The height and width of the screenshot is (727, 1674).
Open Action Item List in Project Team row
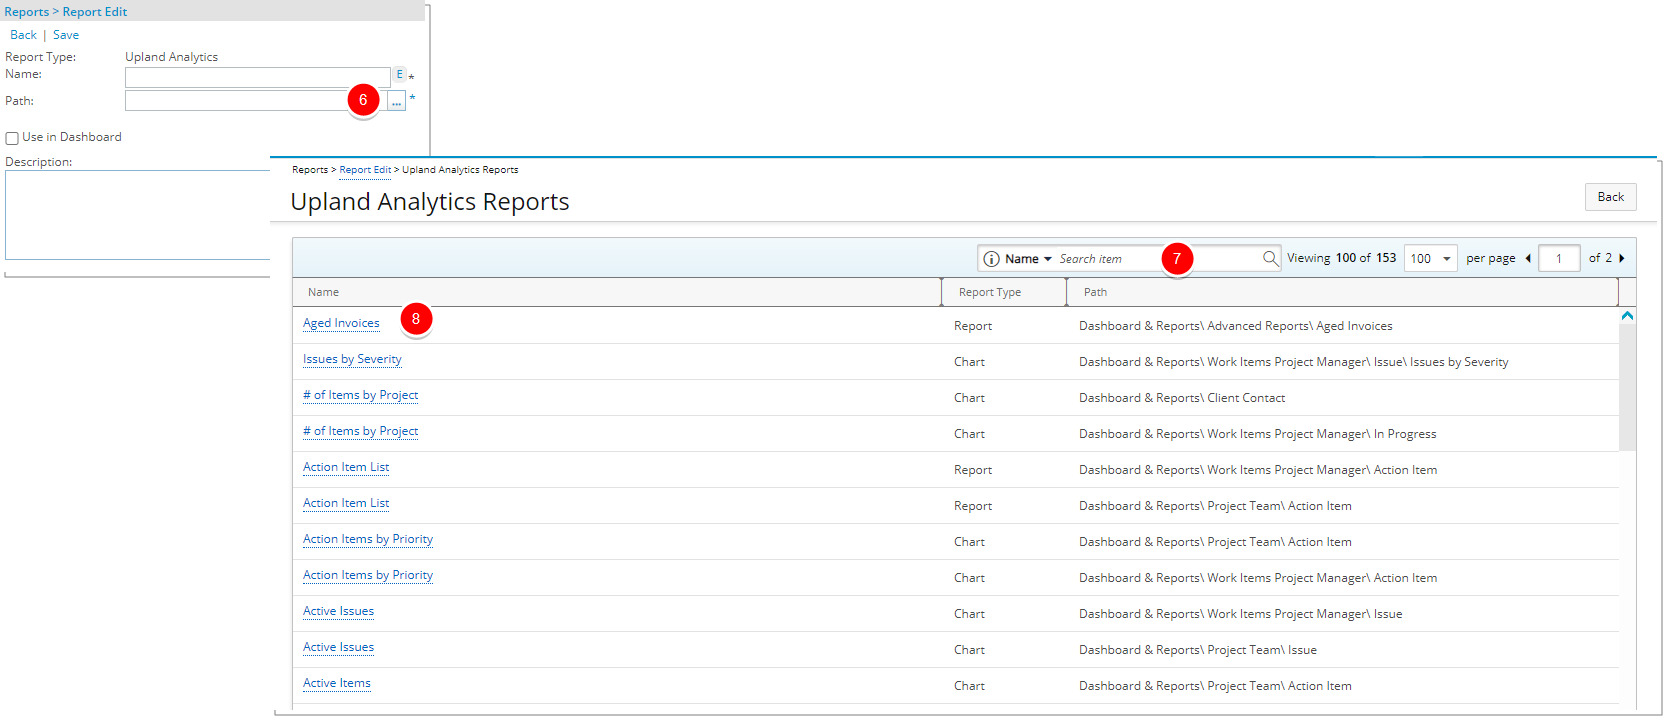coord(346,503)
